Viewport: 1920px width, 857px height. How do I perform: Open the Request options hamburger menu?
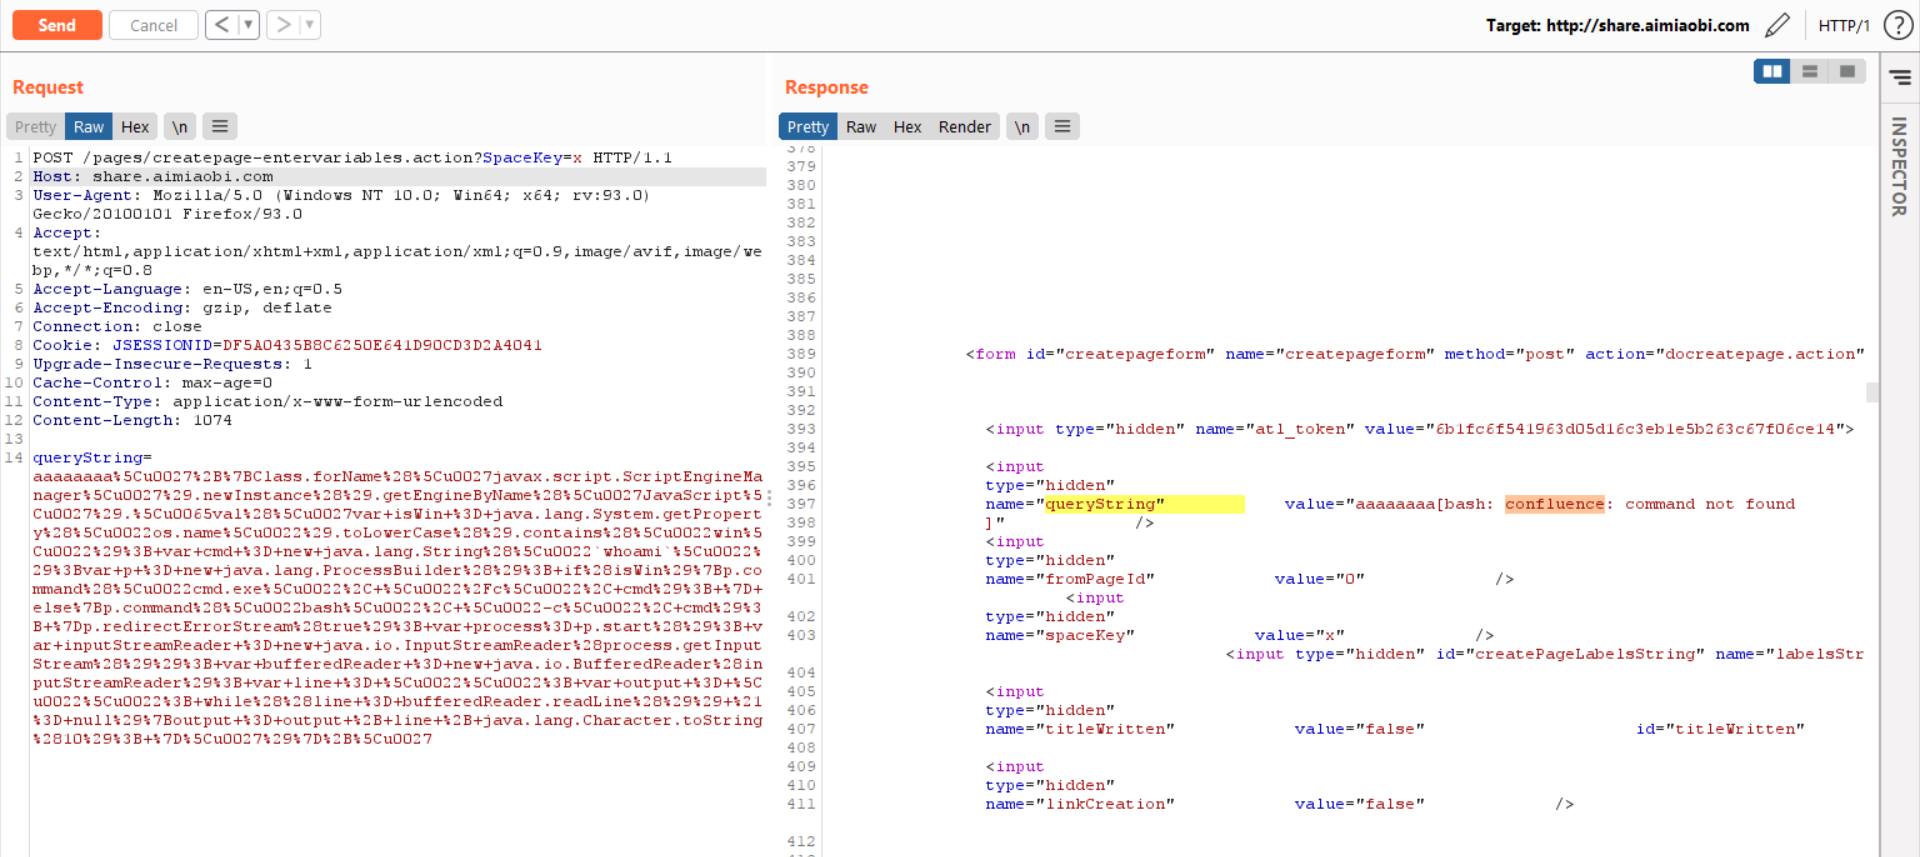point(220,127)
